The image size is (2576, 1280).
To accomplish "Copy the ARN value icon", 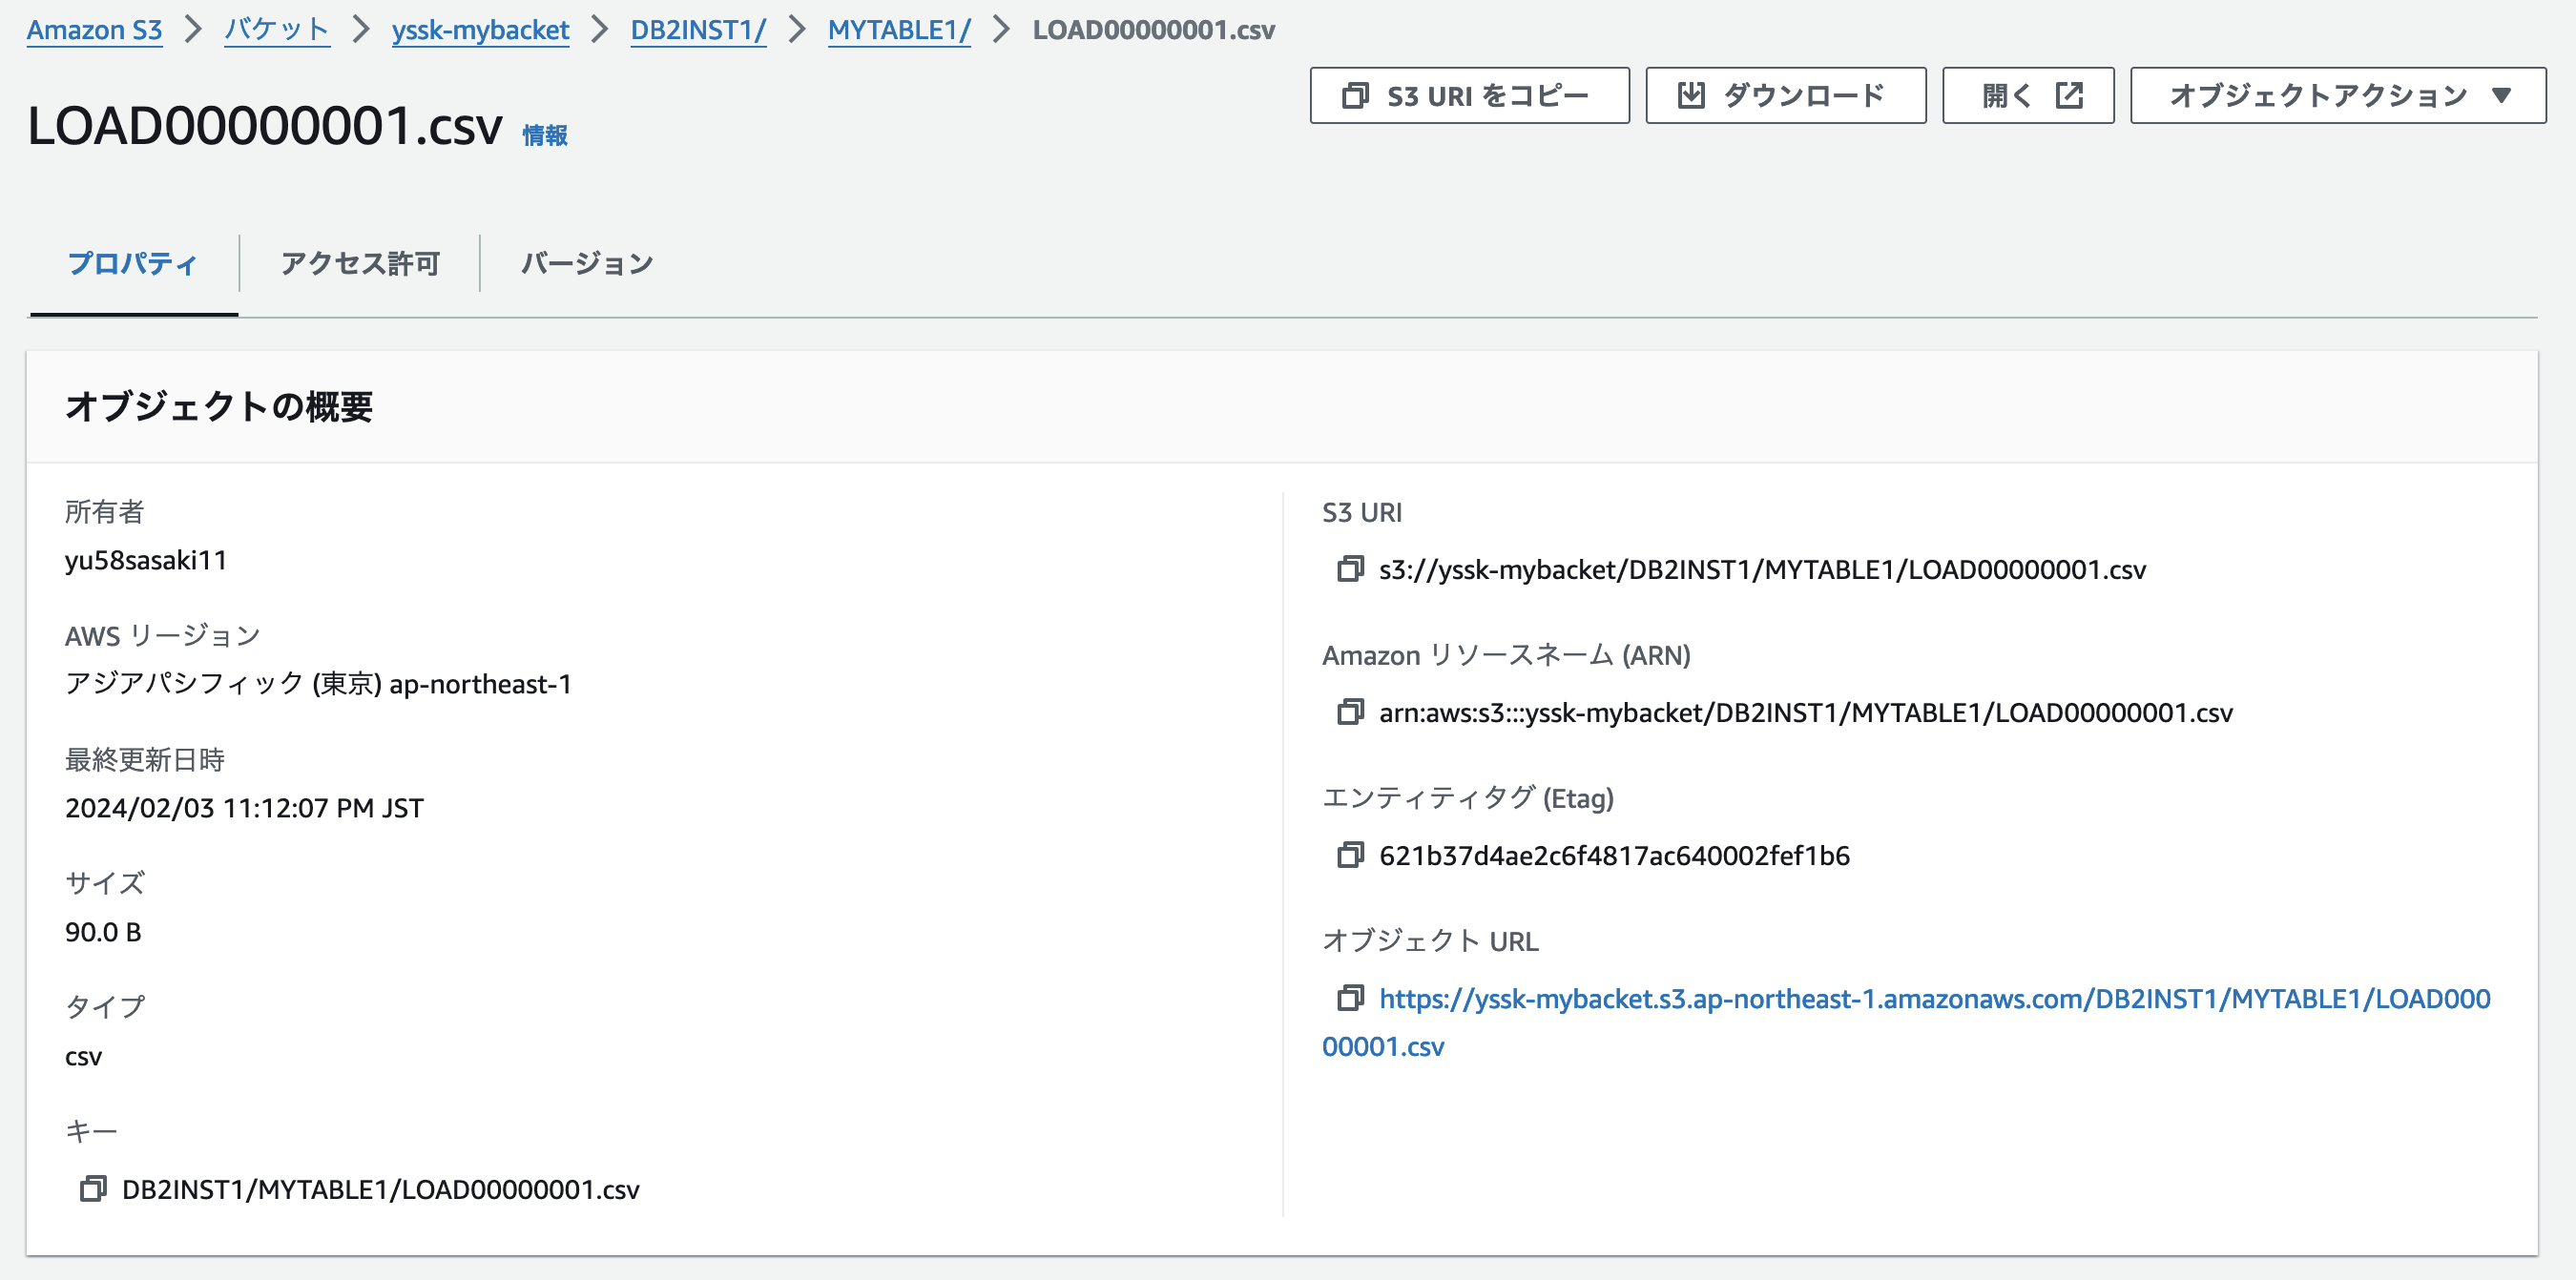I will click(x=1350, y=712).
